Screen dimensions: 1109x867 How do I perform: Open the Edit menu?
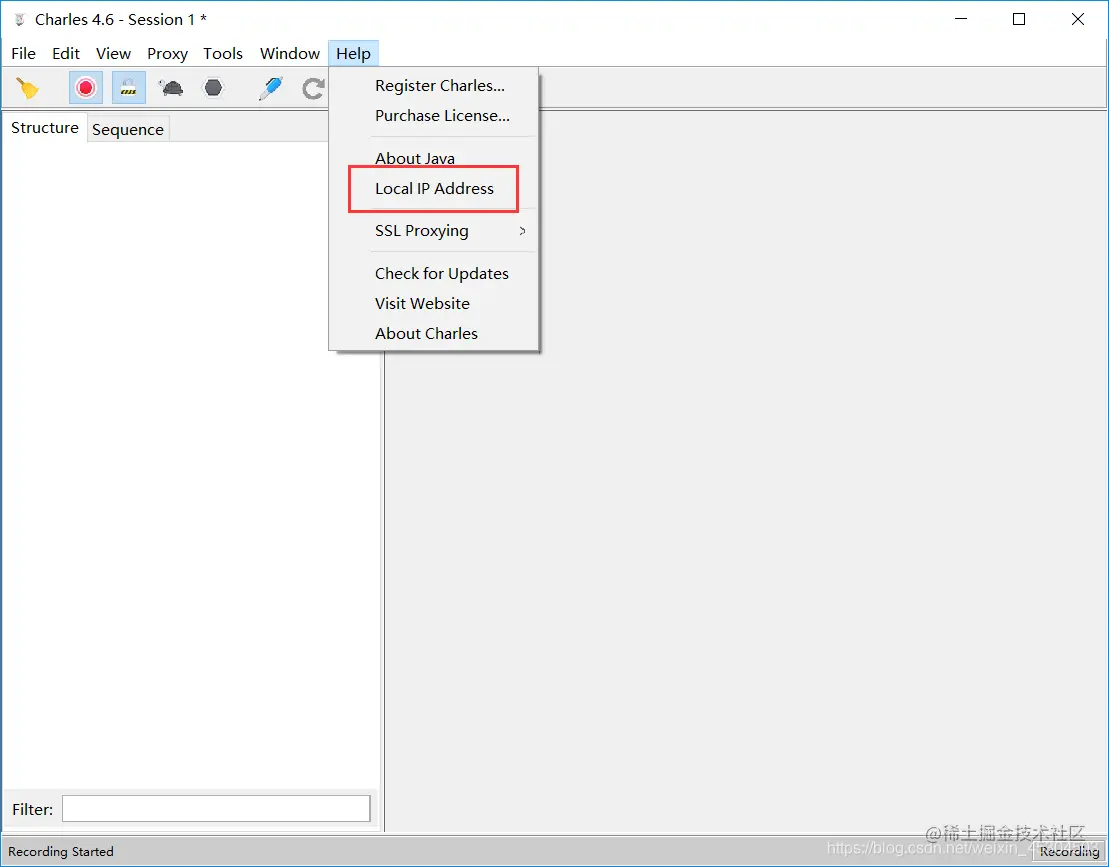(66, 54)
